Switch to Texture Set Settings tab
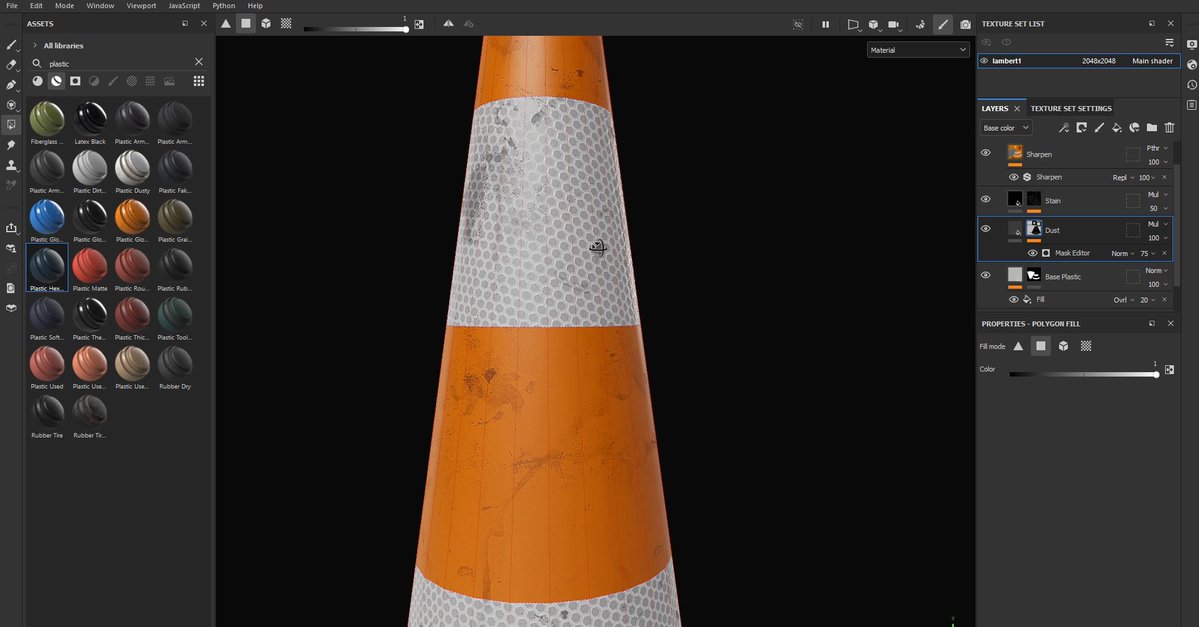 pos(1071,109)
